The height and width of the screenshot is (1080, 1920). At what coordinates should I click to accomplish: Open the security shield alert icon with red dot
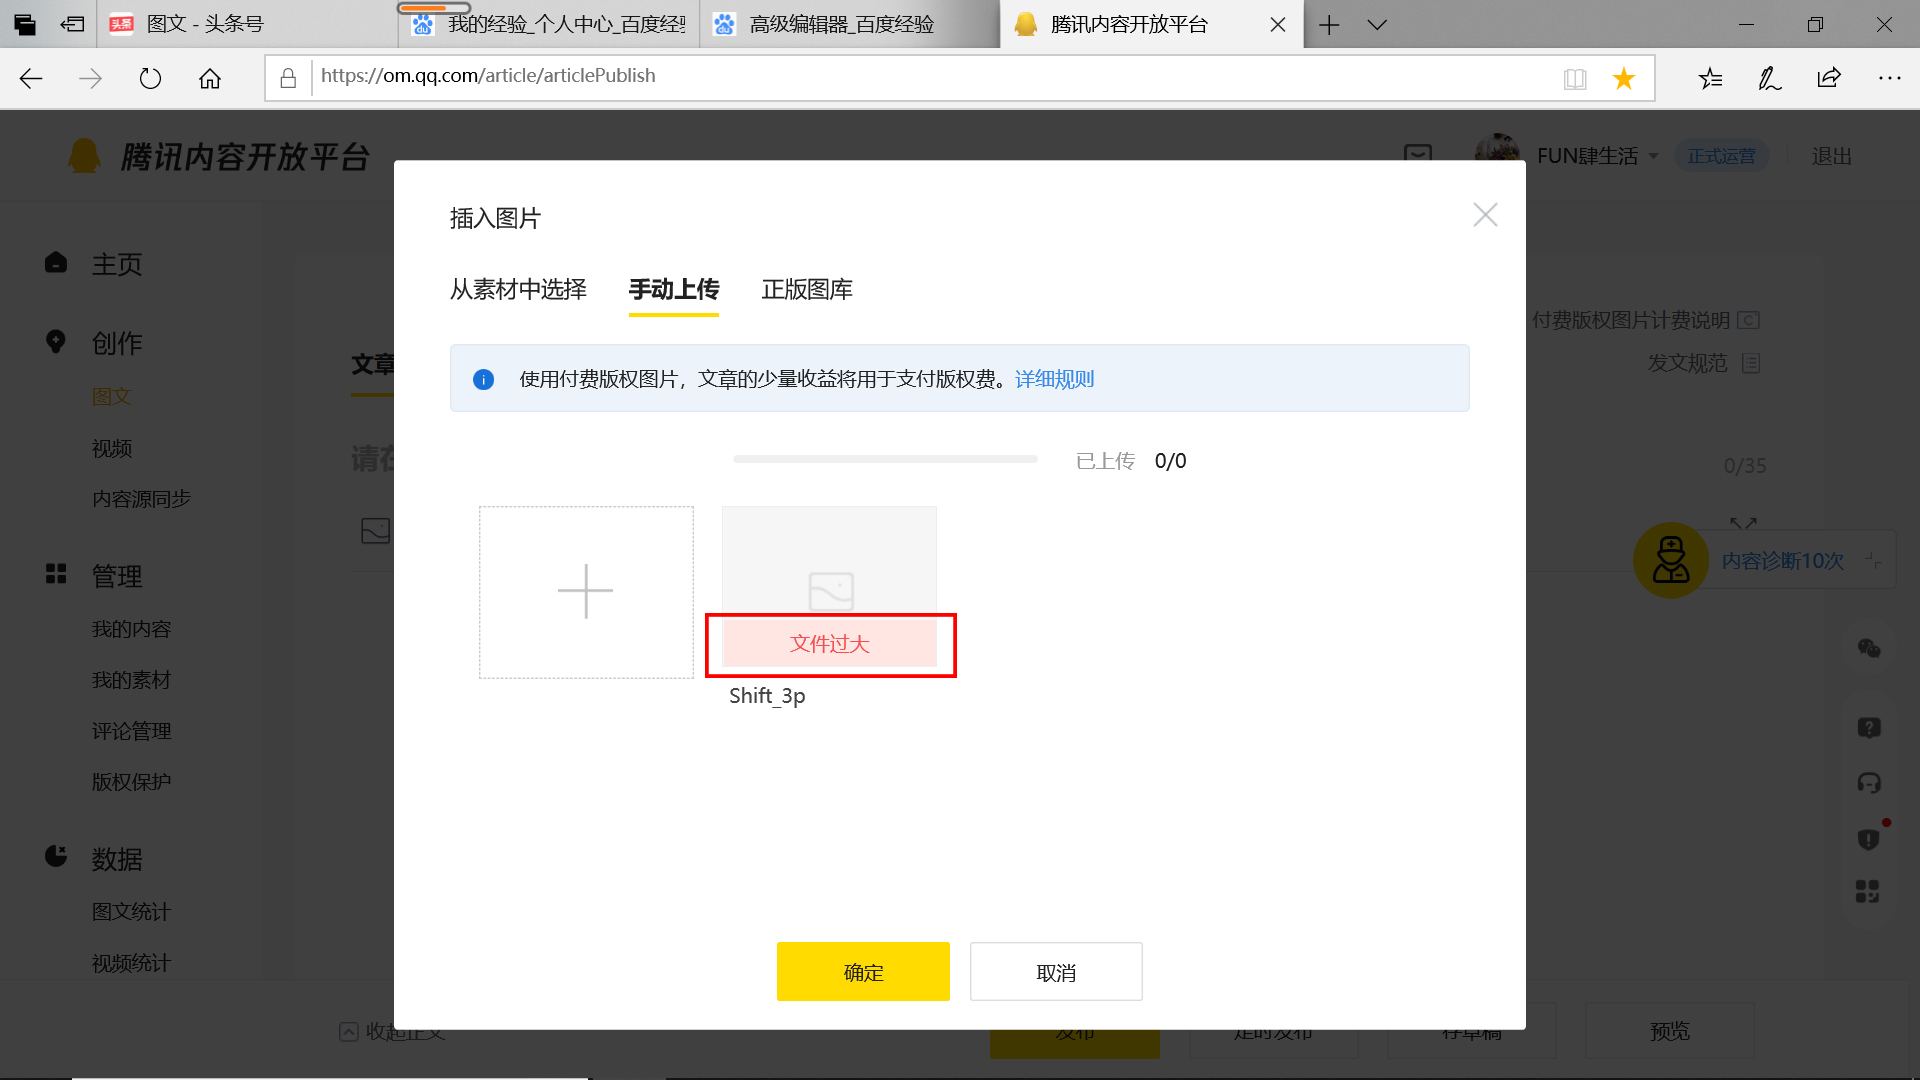click(x=1866, y=839)
